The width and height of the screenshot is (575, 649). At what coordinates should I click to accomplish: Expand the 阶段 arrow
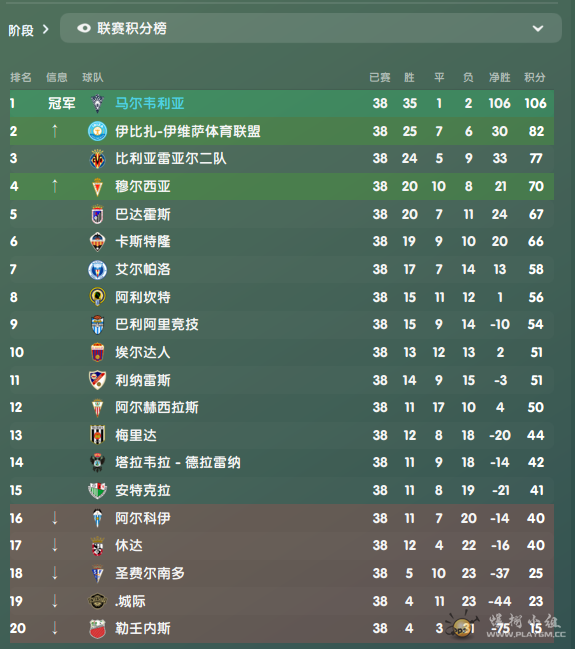(x=46, y=29)
